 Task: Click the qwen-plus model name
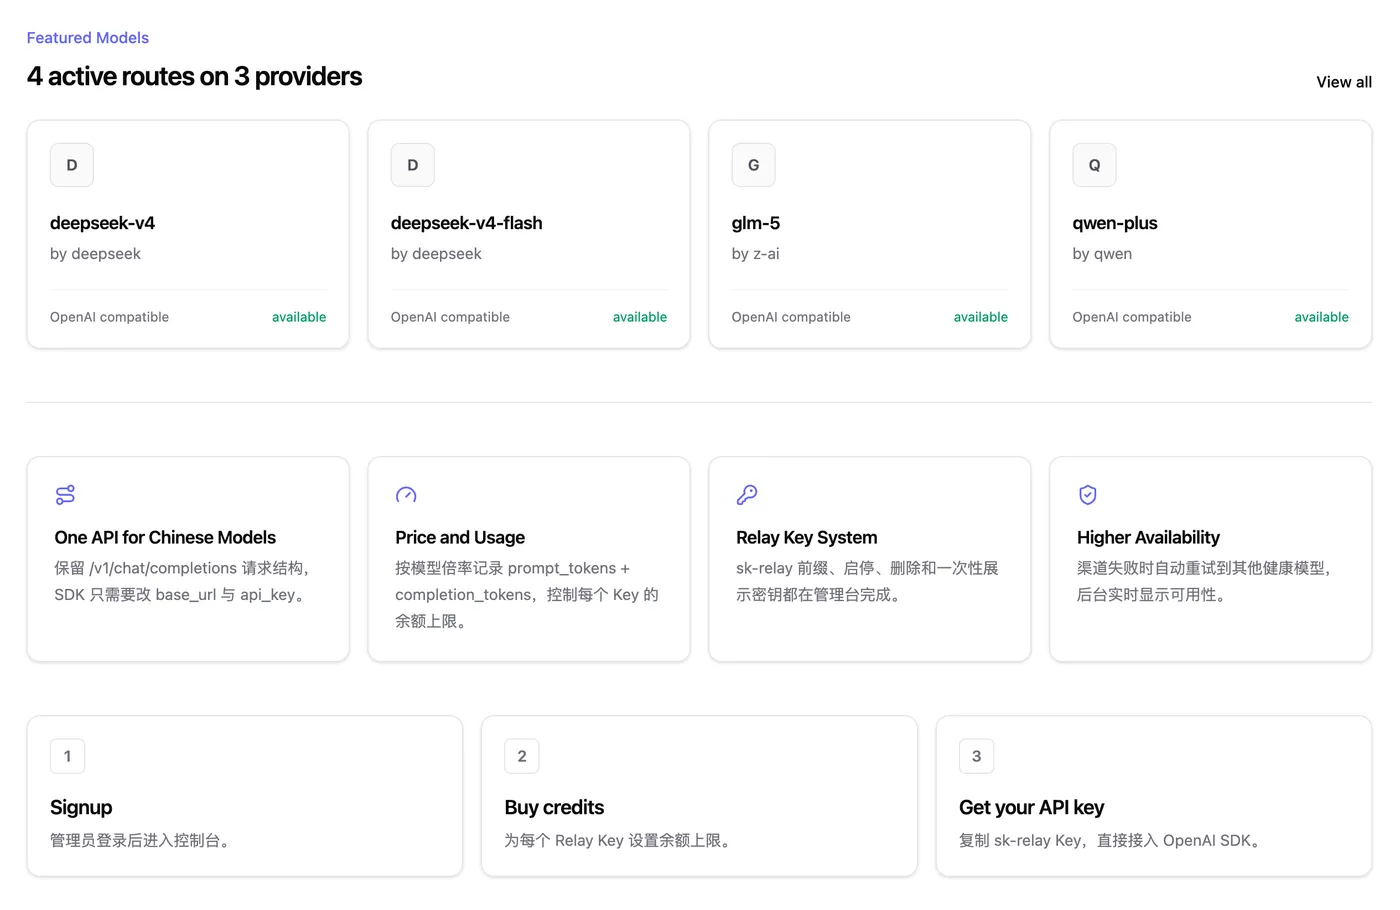pos(1115,223)
